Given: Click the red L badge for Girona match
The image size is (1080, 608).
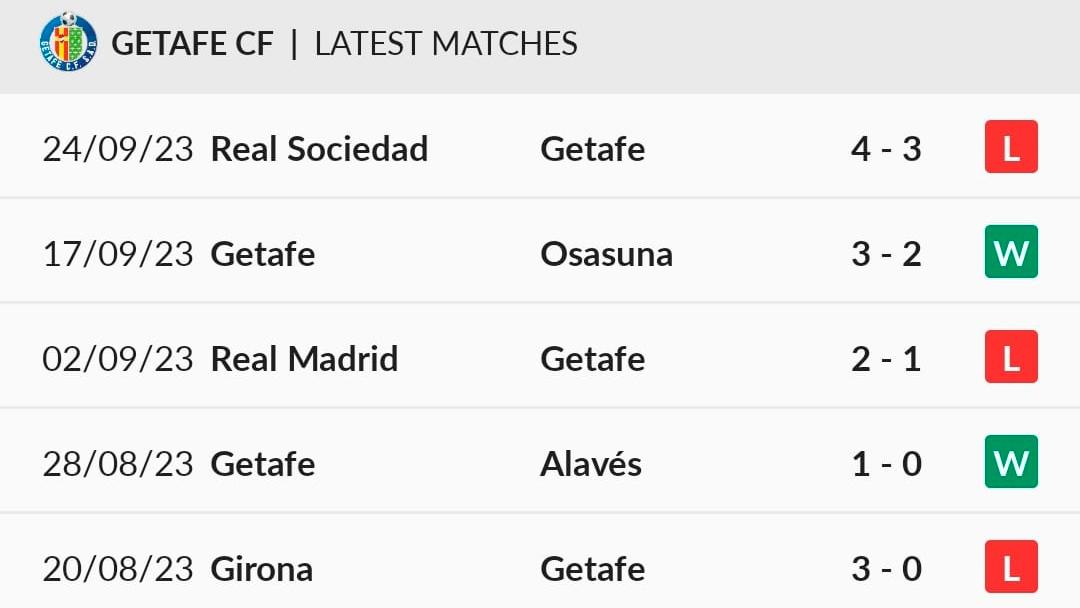Looking at the screenshot, I should [x=1011, y=567].
